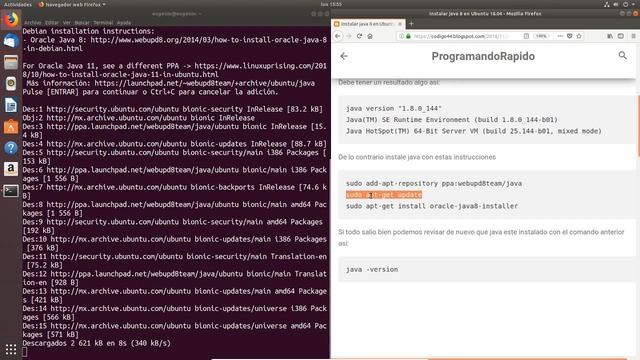
Task: Close the Instalar java 8 tab
Action: 400,24
